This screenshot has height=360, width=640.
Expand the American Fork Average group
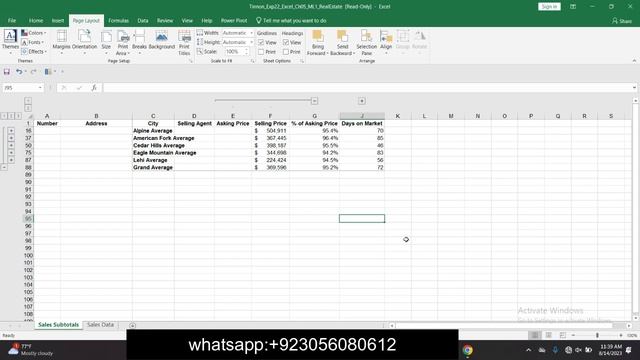[11, 138]
